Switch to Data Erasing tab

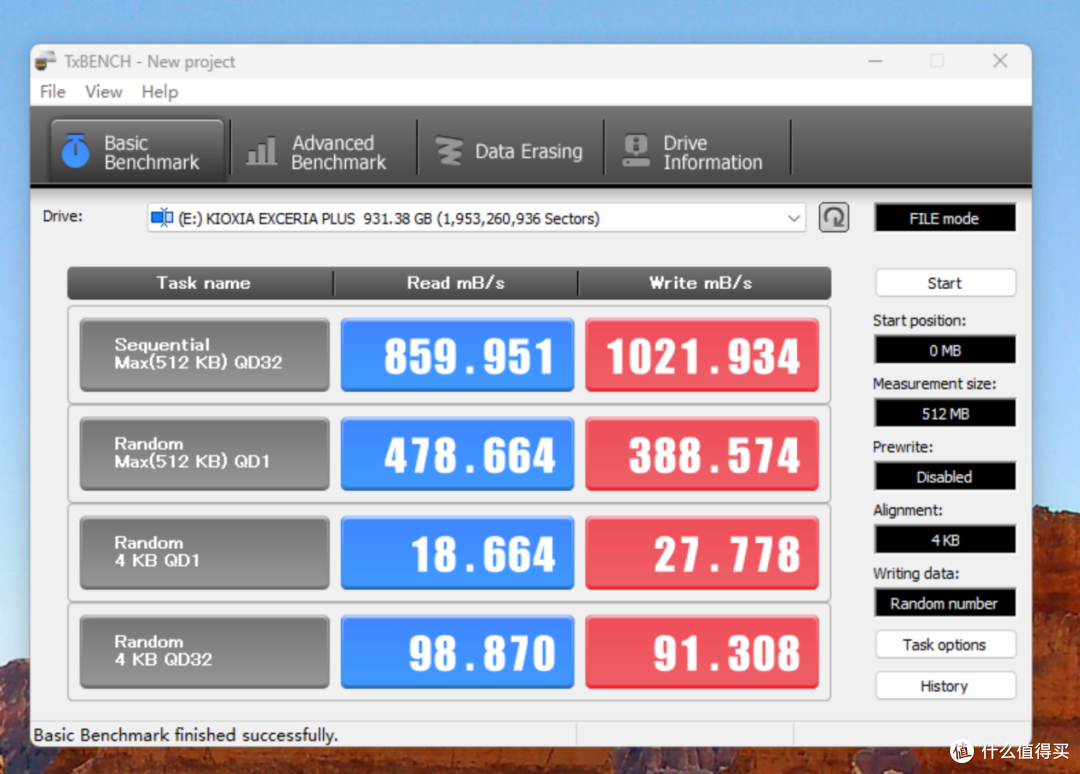coord(510,151)
